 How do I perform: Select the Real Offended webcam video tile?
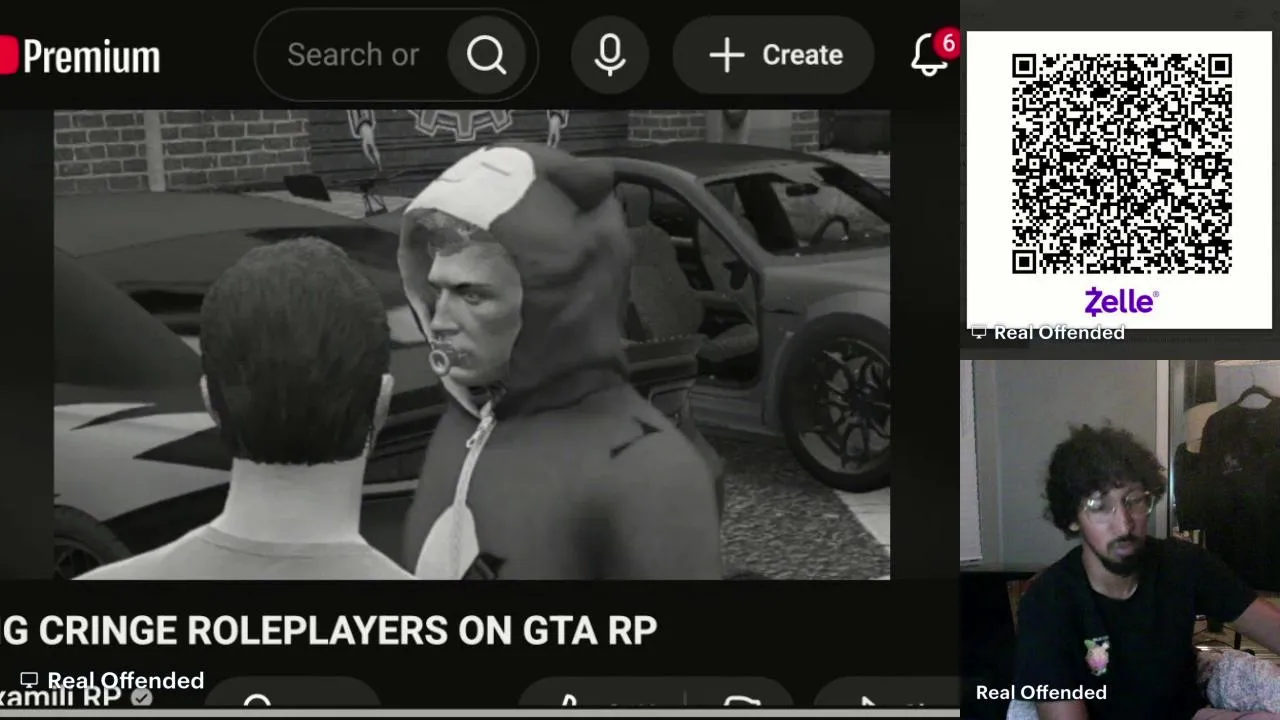(1120, 540)
